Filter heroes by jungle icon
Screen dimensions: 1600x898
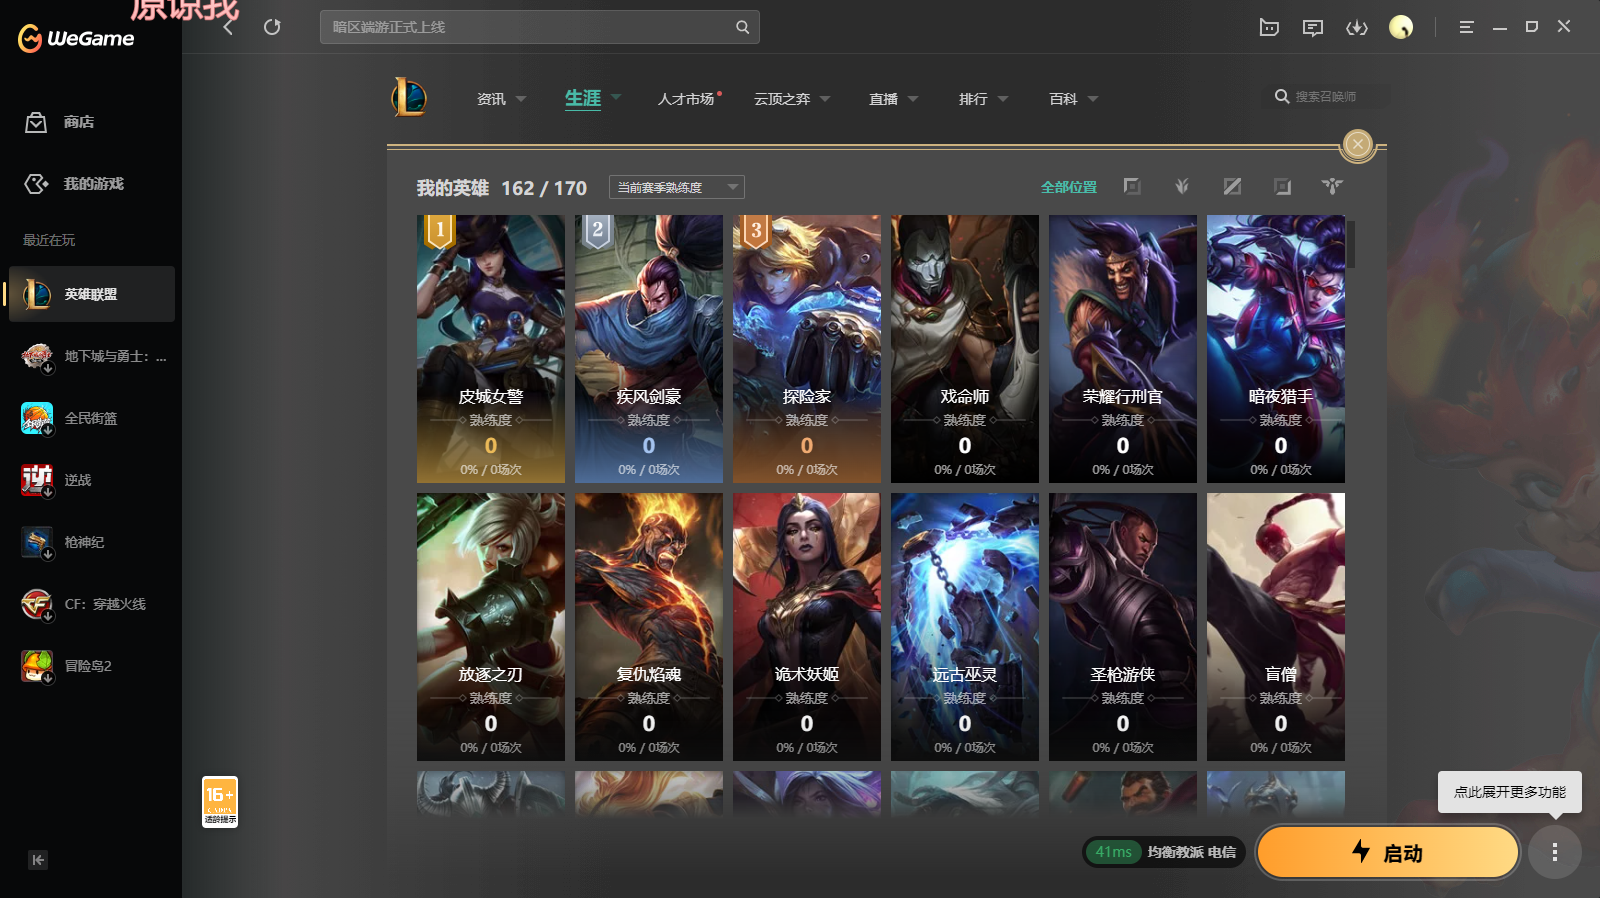(1182, 187)
